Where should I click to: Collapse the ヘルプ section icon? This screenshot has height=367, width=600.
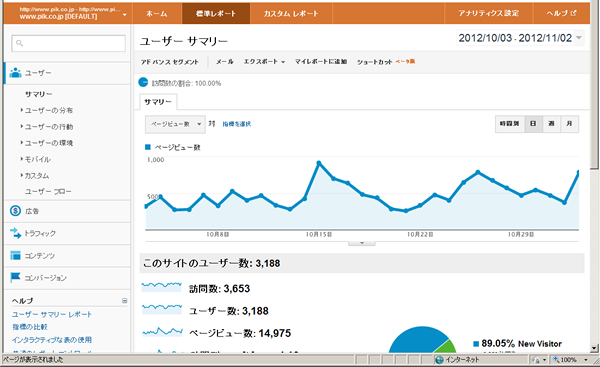(124, 301)
